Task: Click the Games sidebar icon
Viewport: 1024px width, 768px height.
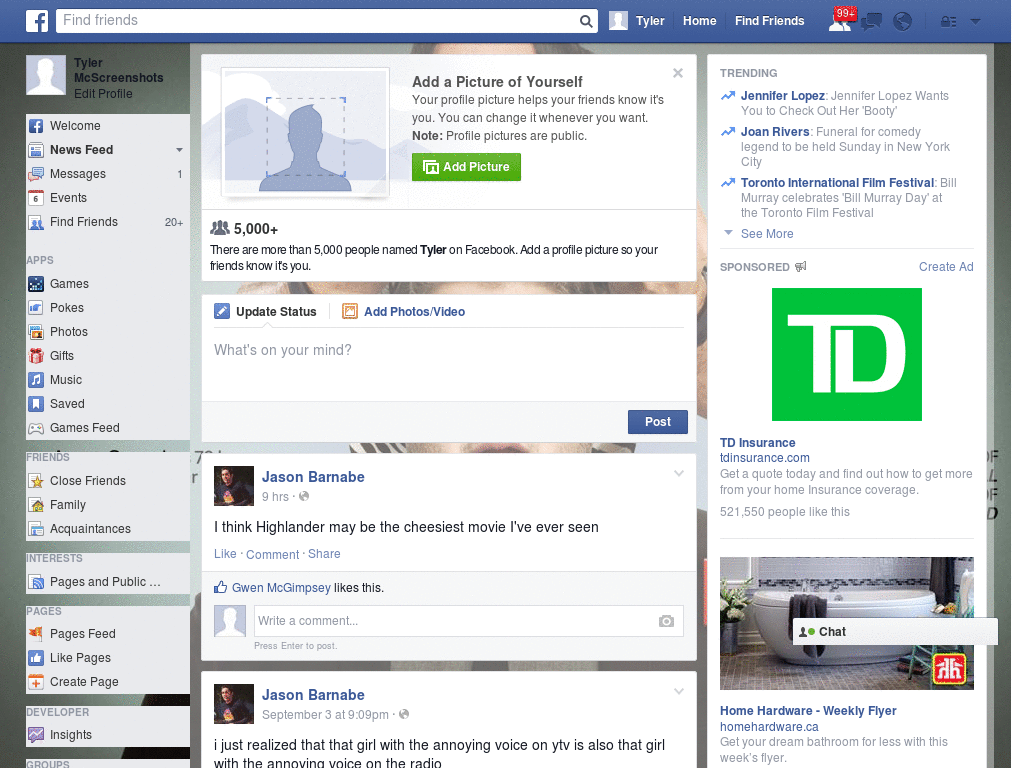Action: tap(36, 284)
